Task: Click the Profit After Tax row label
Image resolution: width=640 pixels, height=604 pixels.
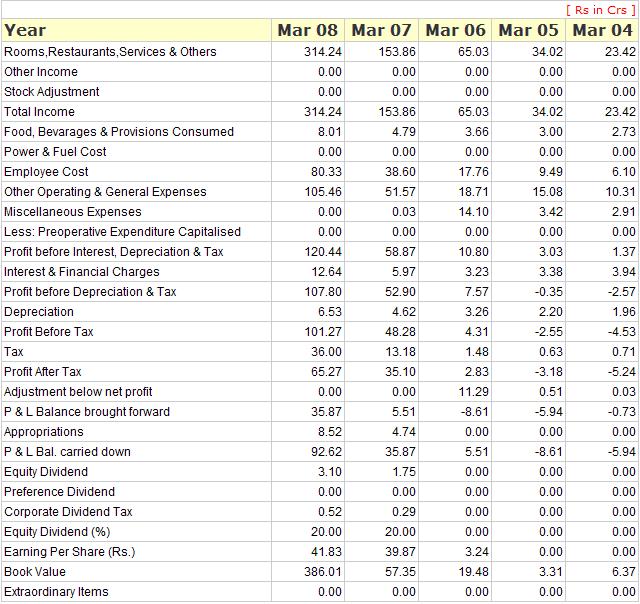Action: coord(43,372)
